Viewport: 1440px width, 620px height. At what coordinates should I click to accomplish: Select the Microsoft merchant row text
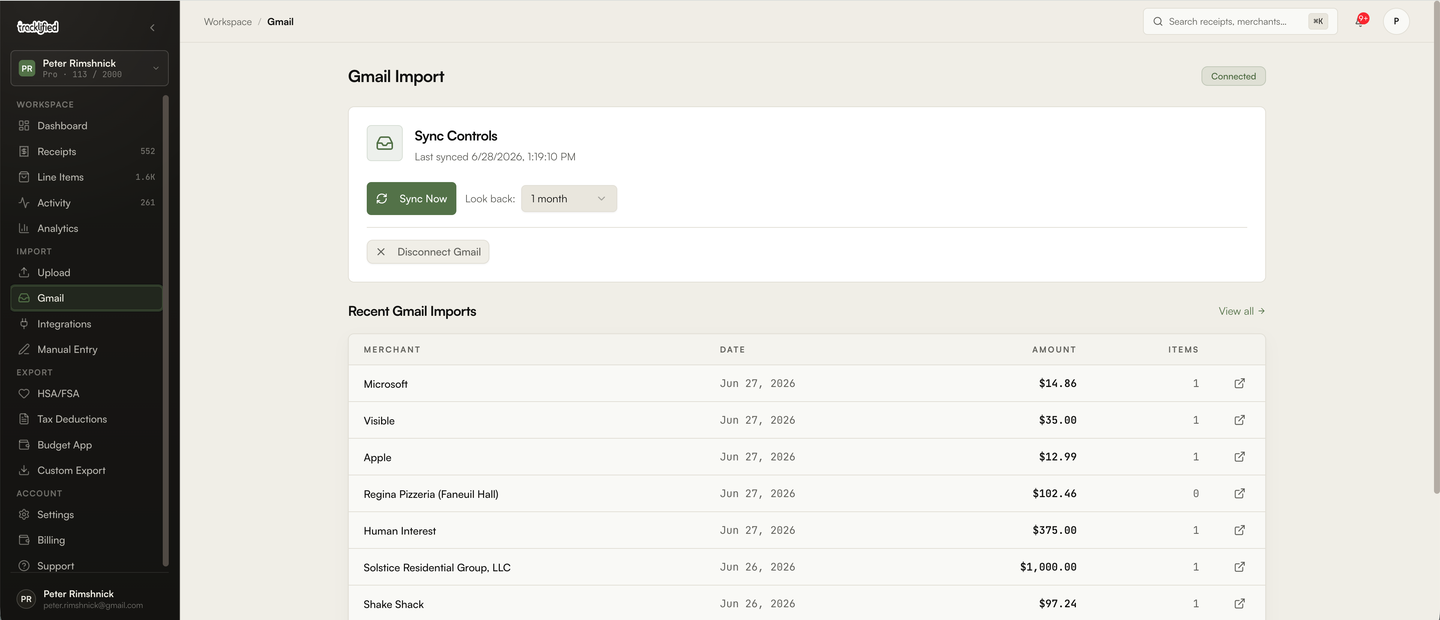point(386,384)
